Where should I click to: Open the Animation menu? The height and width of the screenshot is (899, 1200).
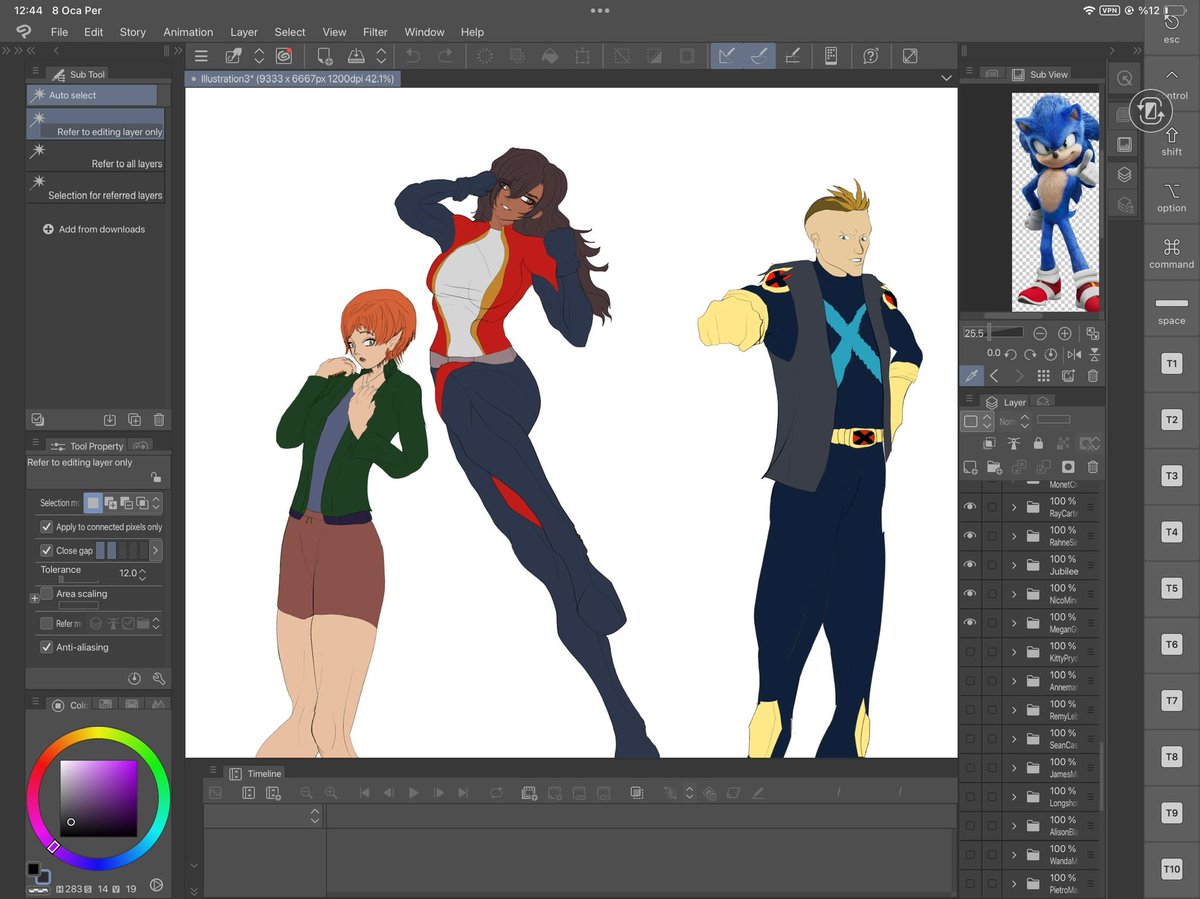(x=188, y=32)
